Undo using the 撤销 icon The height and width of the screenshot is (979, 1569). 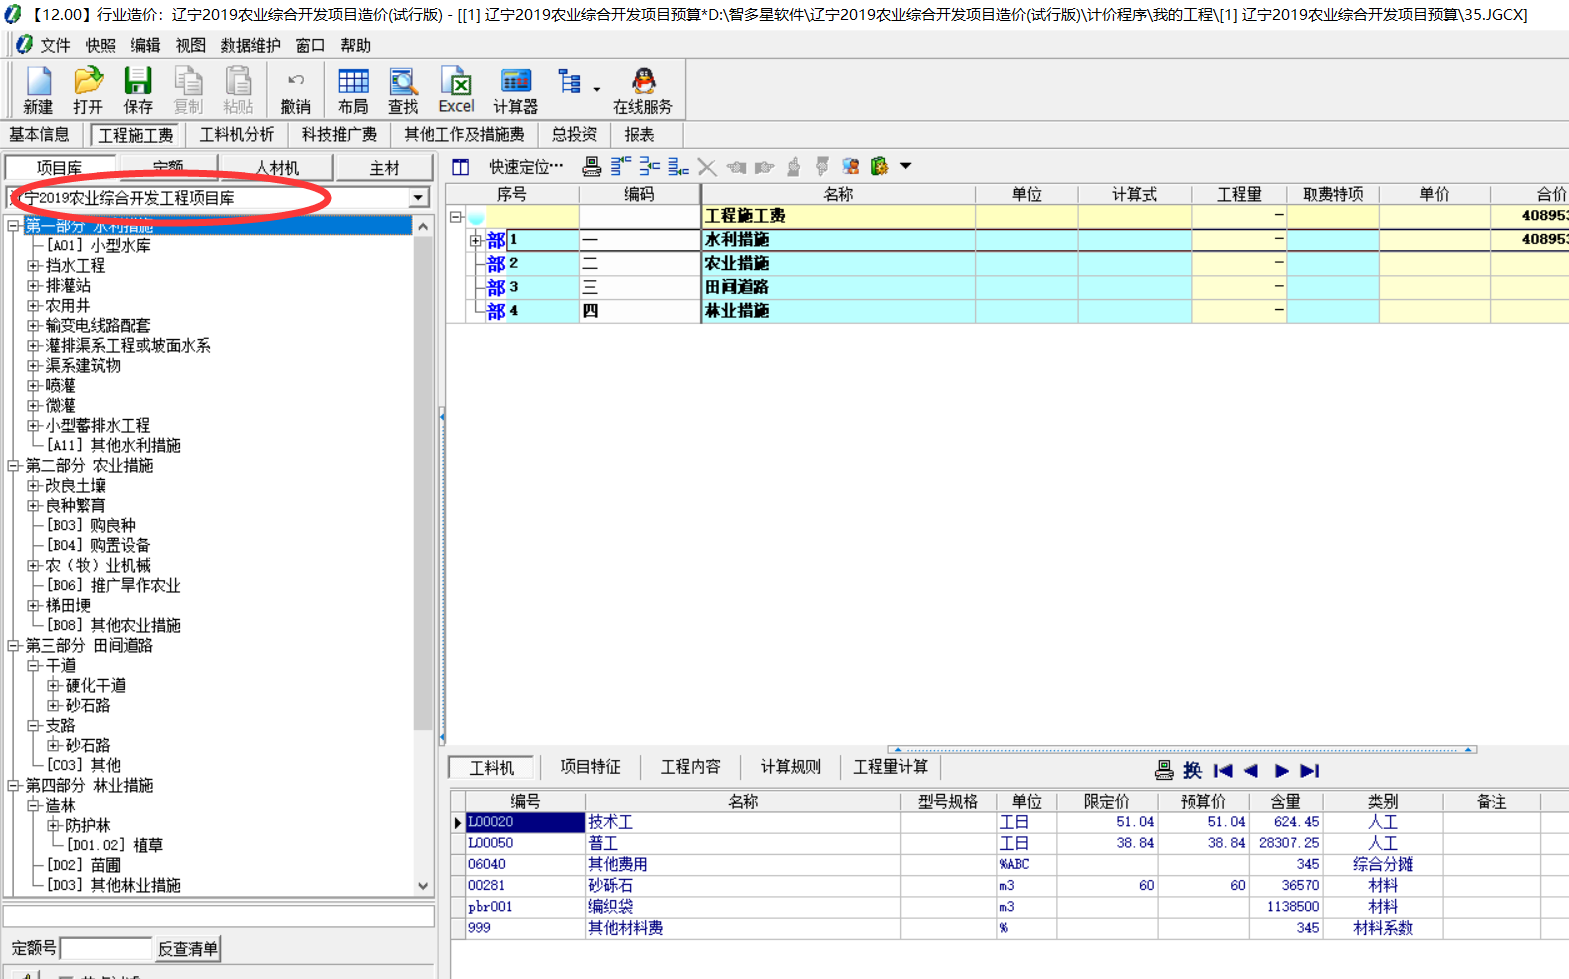295,90
